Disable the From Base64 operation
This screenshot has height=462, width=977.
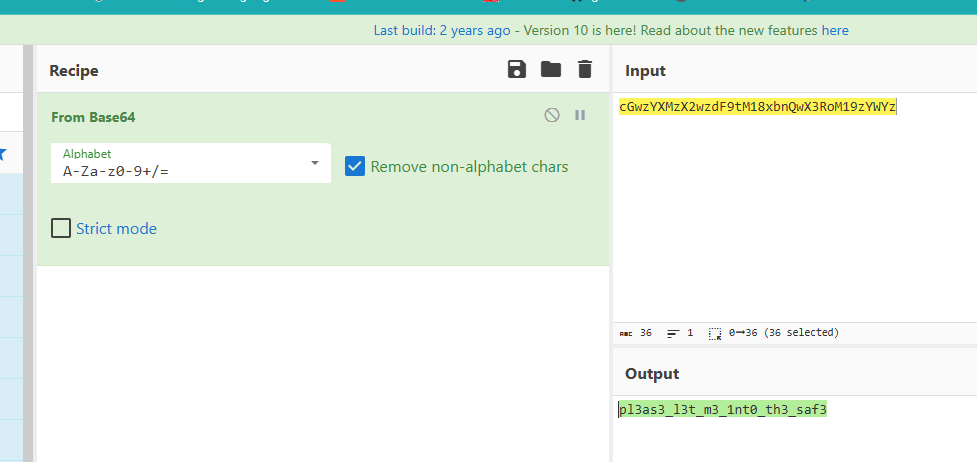click(552, 115)
